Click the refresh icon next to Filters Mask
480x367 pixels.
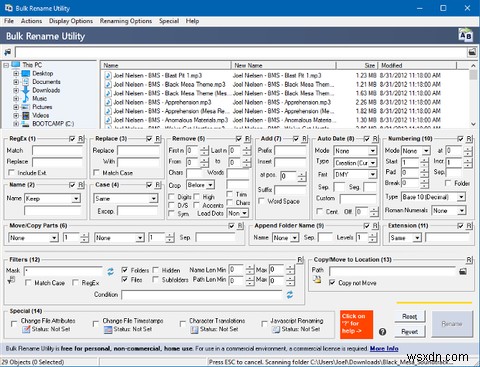[111, 271]
